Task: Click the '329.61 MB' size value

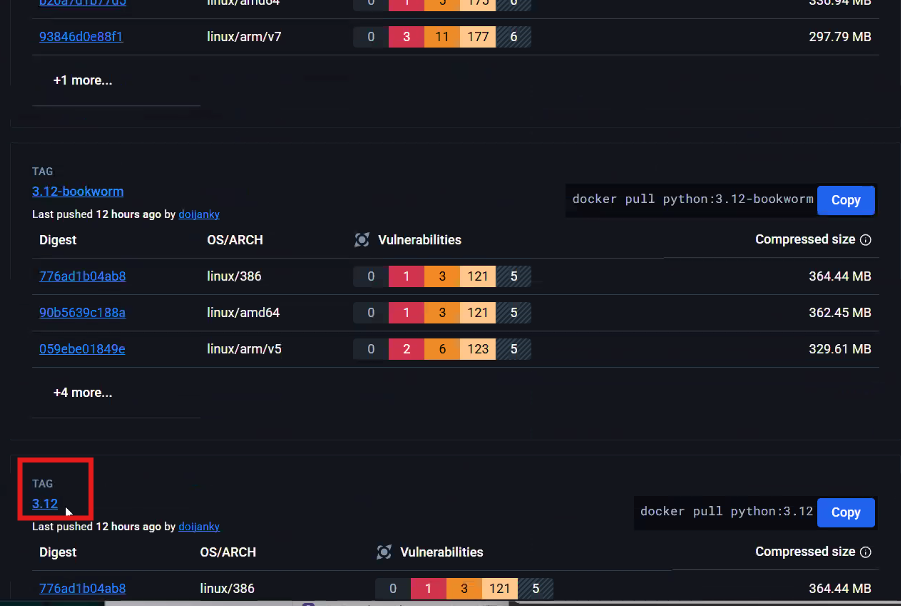Action: 840,349
